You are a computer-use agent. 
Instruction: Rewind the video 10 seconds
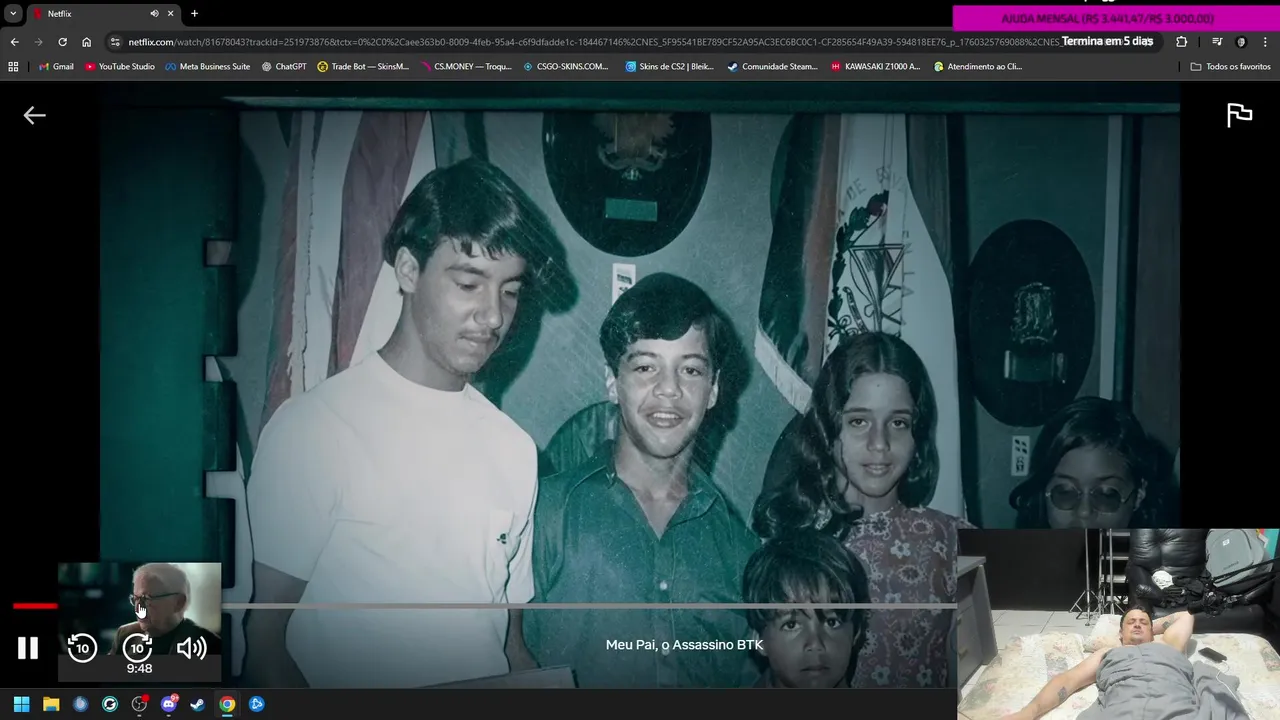(x=82, y=648)
